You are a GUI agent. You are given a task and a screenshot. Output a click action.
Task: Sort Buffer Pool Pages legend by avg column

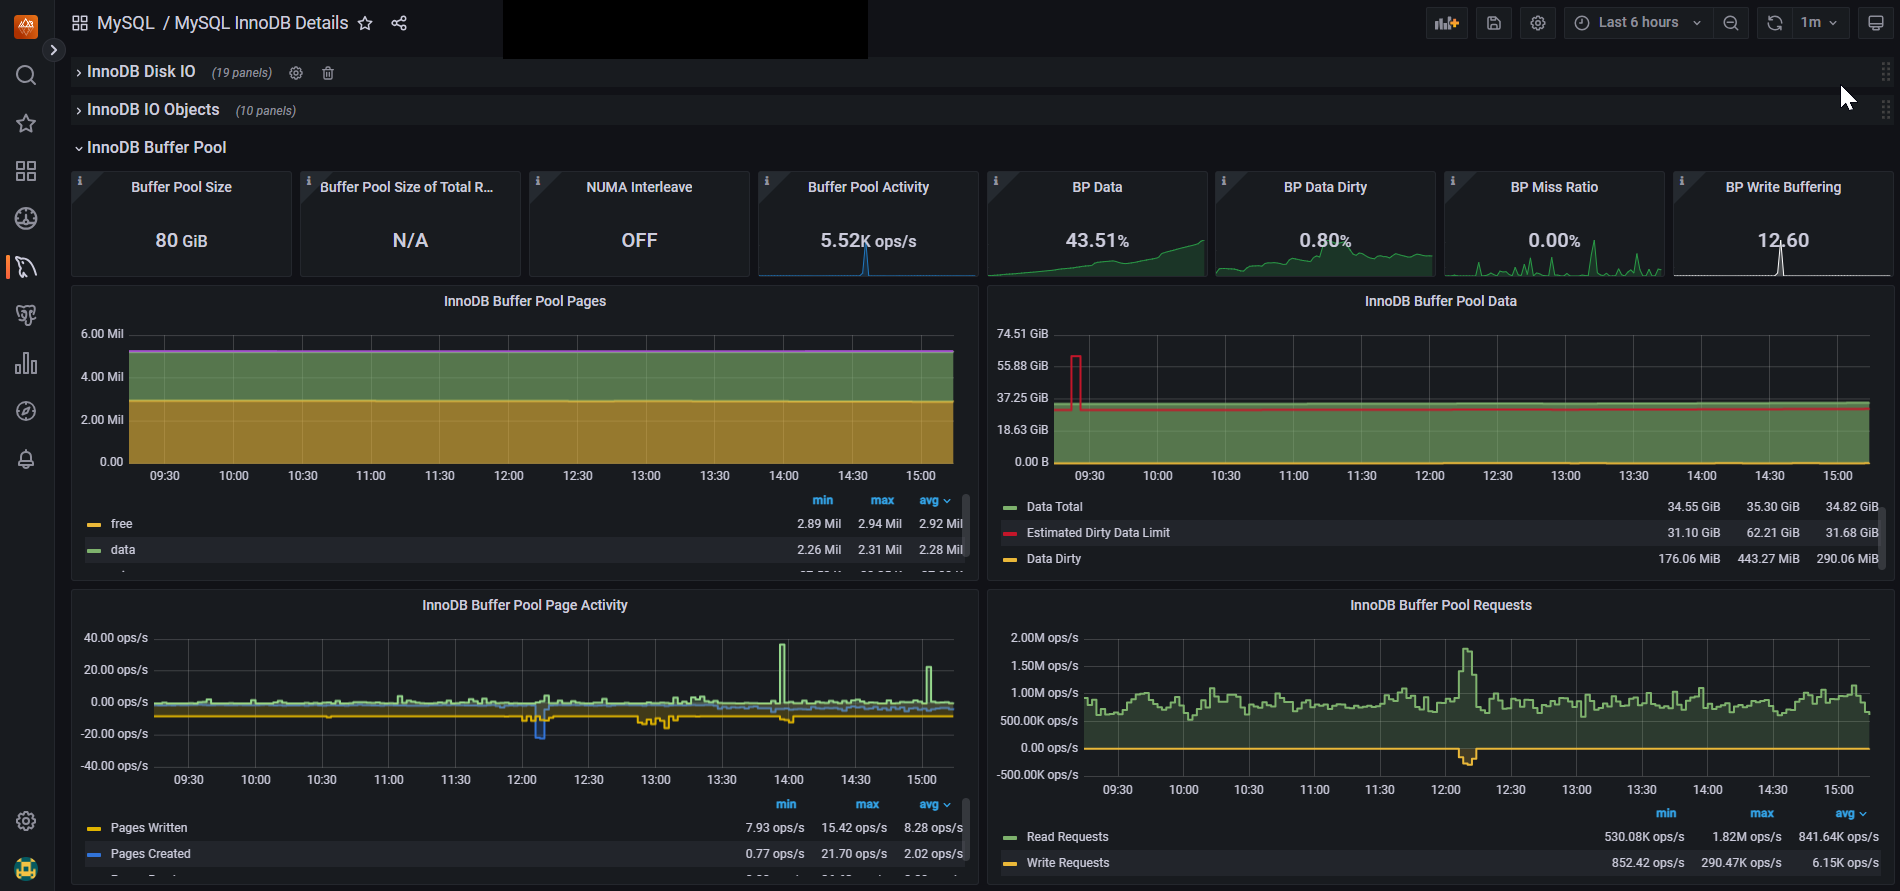[934, 500]
